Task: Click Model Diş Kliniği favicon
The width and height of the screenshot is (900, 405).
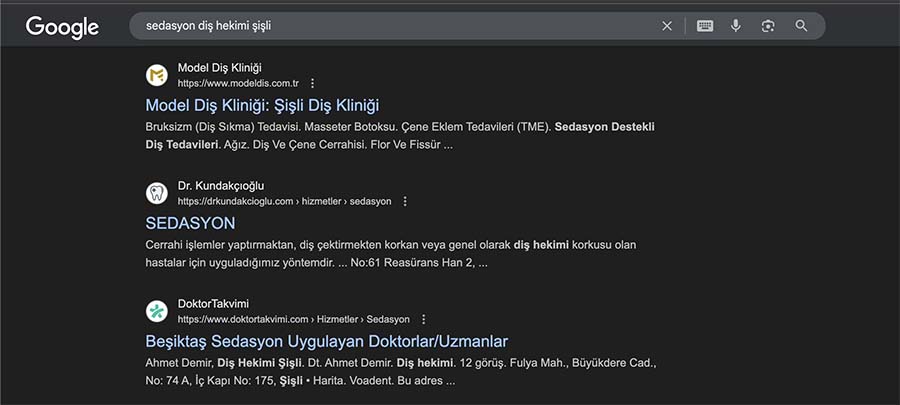Action: (157, 75)
